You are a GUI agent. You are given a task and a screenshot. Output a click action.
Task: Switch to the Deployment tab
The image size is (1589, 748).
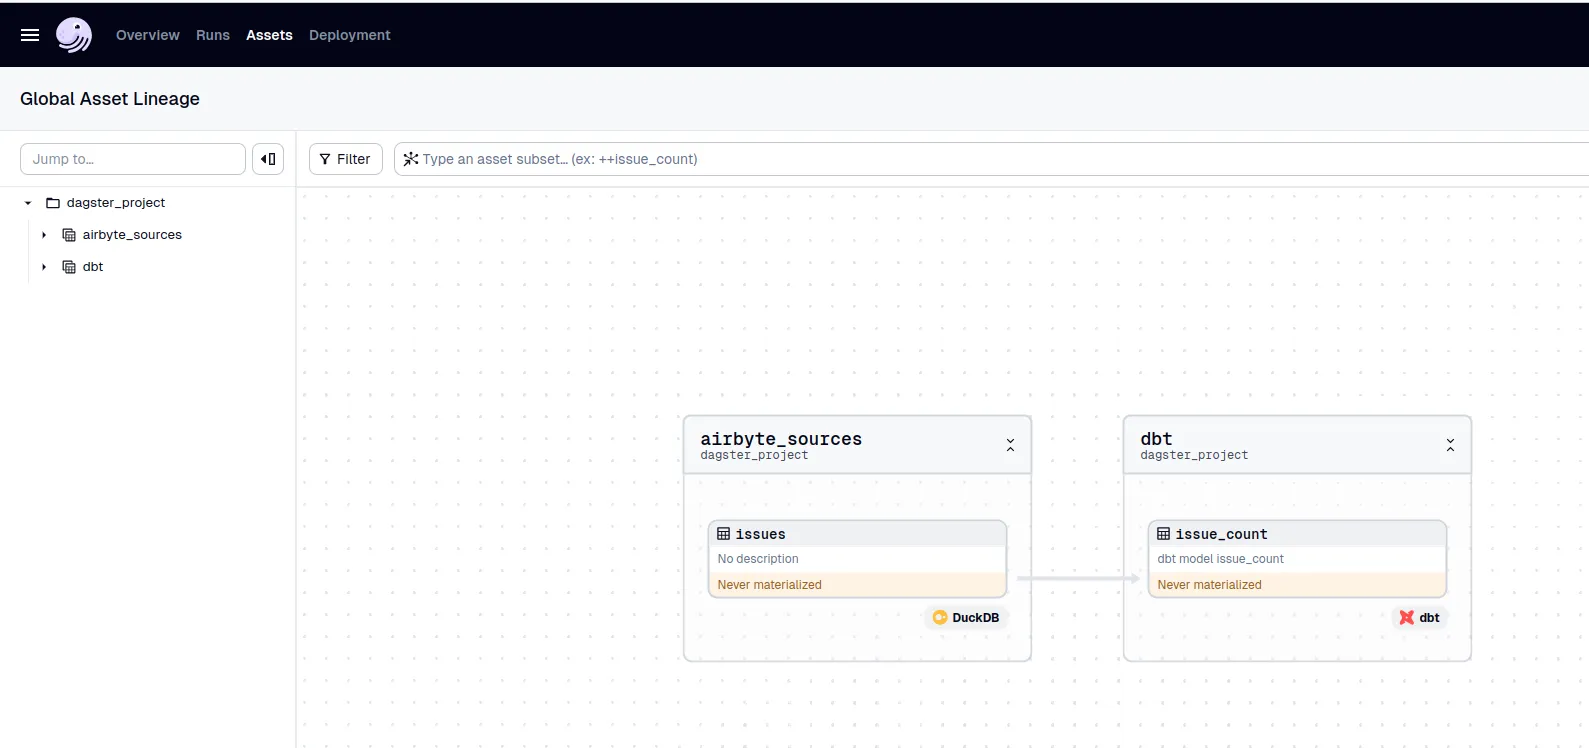(350, 35)
